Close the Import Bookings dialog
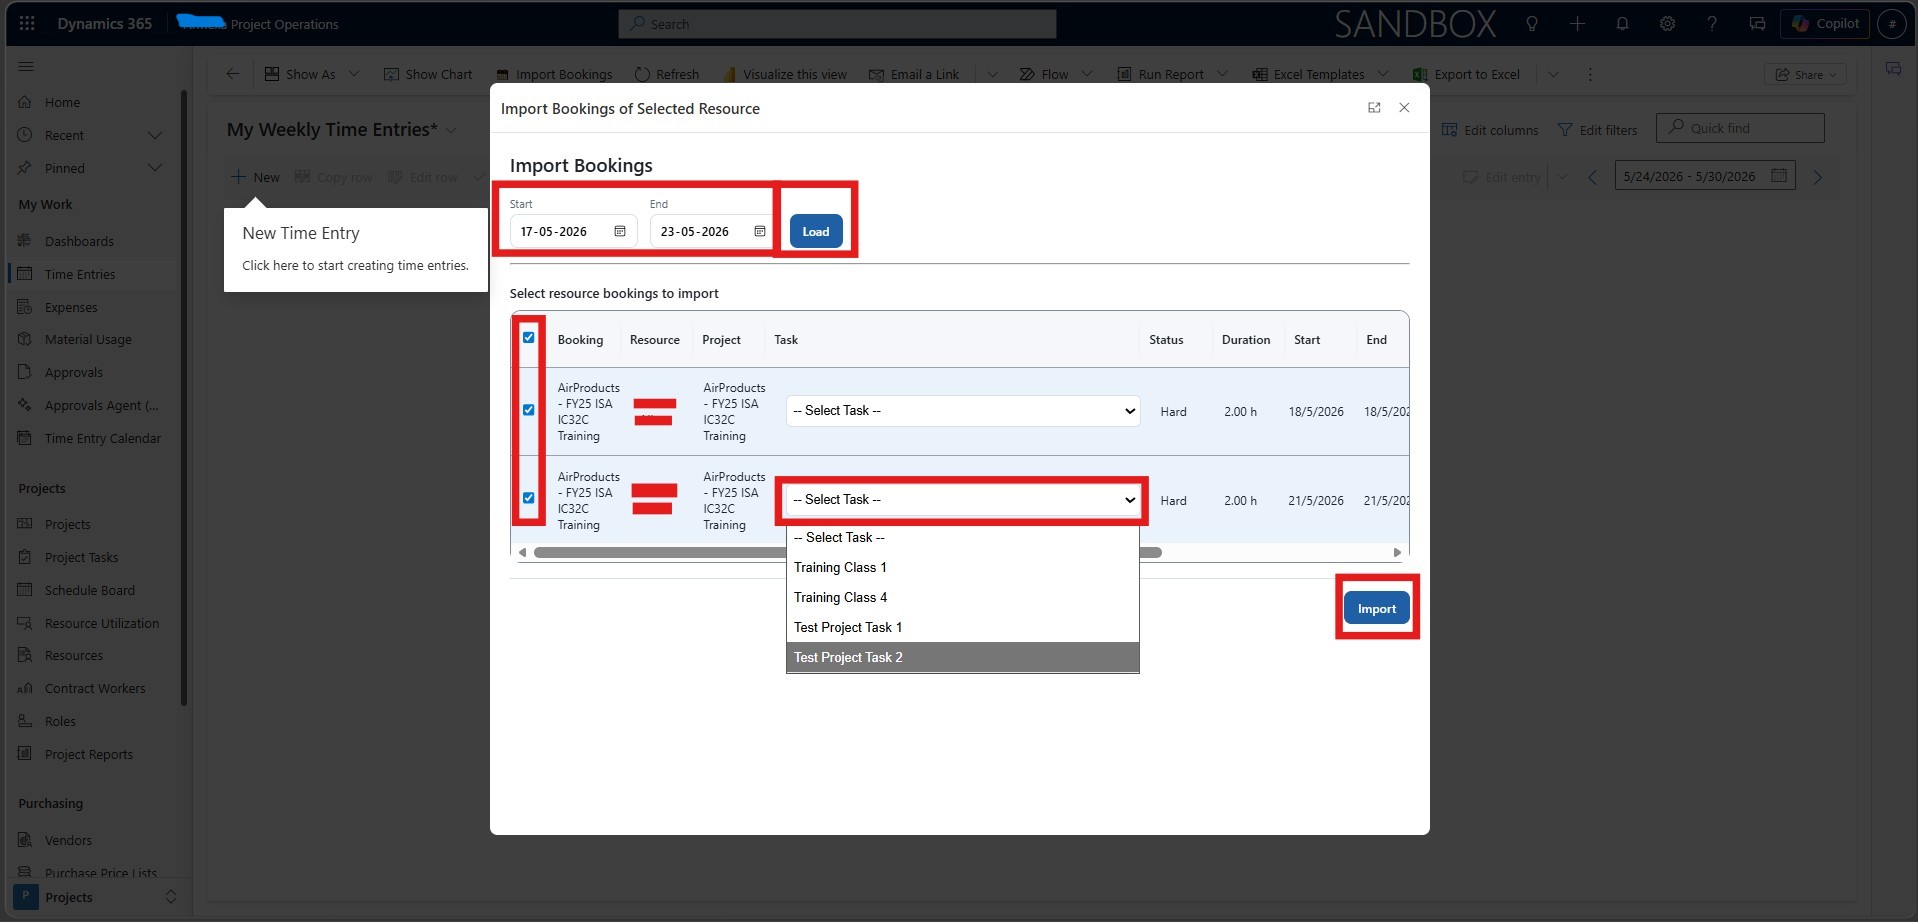Viewport: 1918px width, 922px height. (1404, 108)
